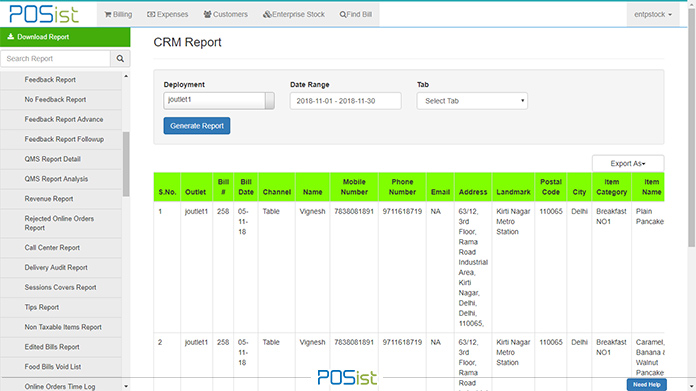Image resolution: width=696 pixels, height=391 pixels.
Task: Click the Channel column header
Action: (x=277, y=187)
